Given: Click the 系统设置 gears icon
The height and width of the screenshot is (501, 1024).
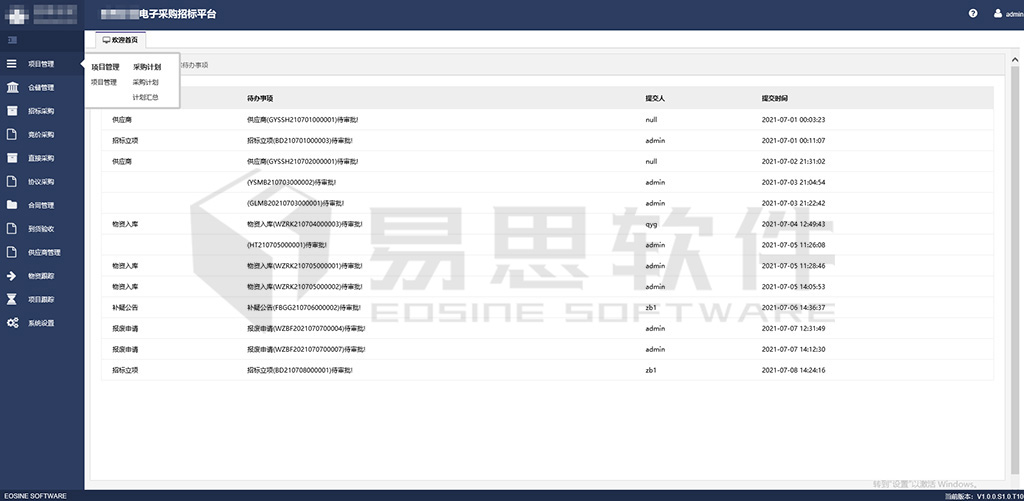Looking at the screenshot, I should (12, 323).
